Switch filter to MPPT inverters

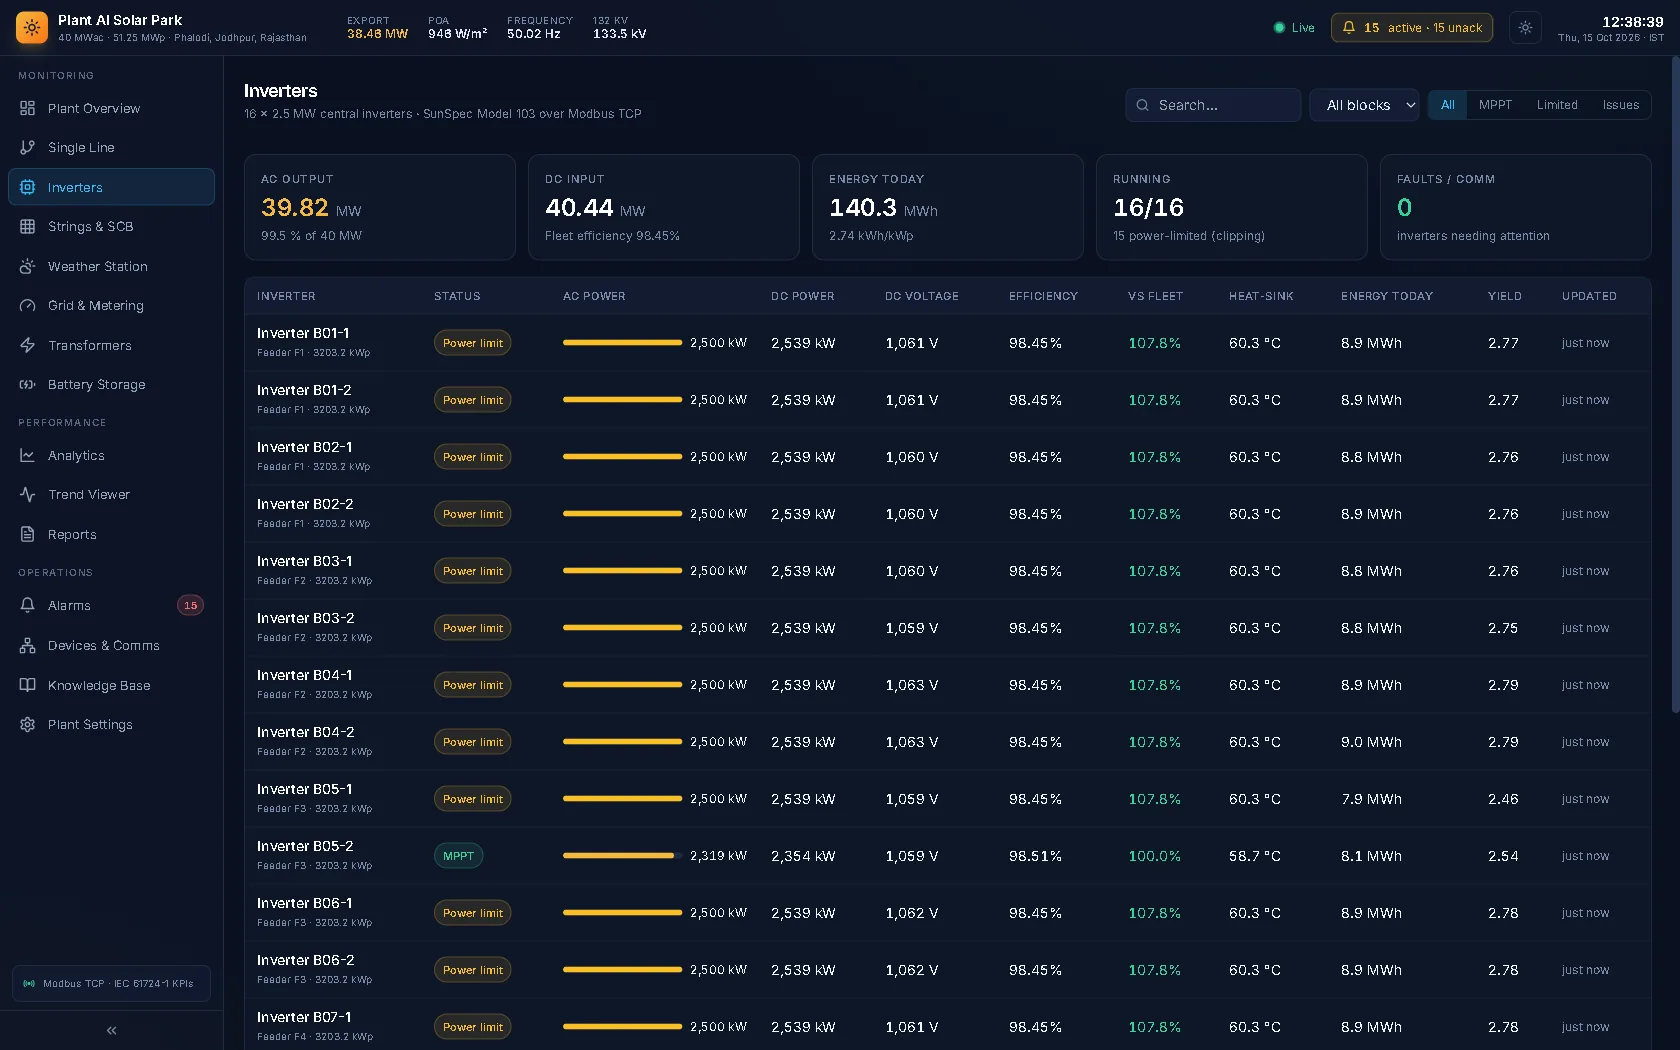(1495, 105)
